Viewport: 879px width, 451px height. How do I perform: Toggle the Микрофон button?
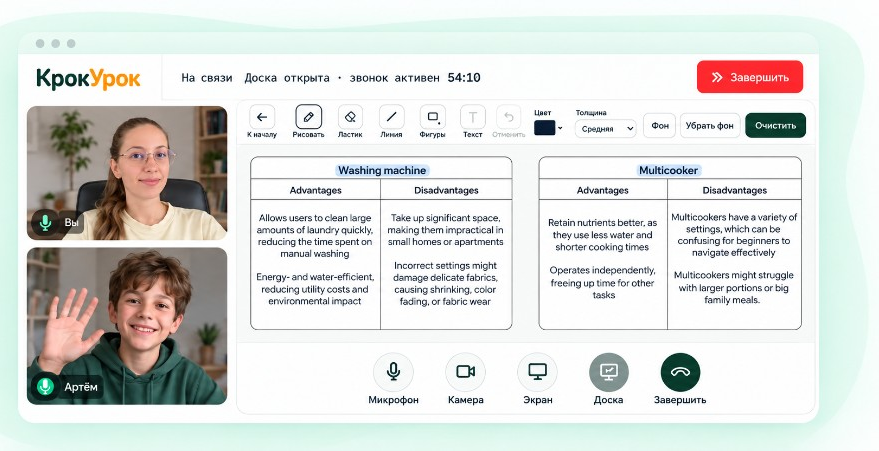(x=394, y=372)
